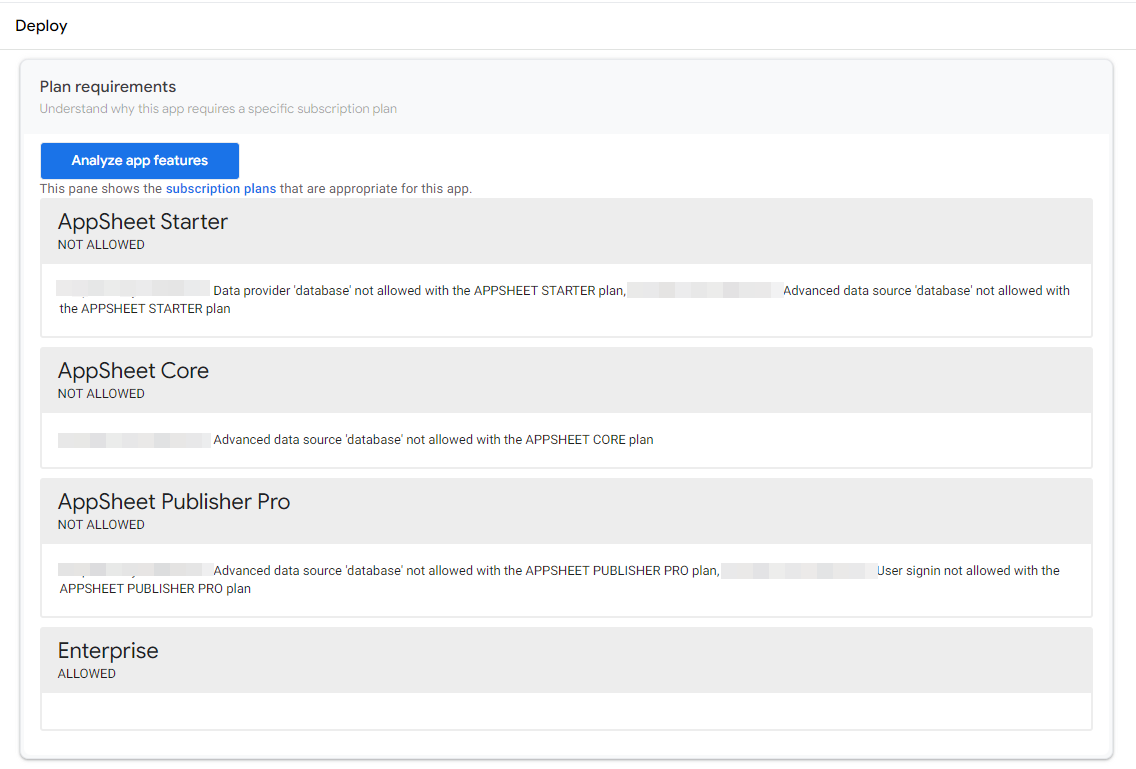
Task: Click the ALLOWED label under Enterprise
Action: 86,673
